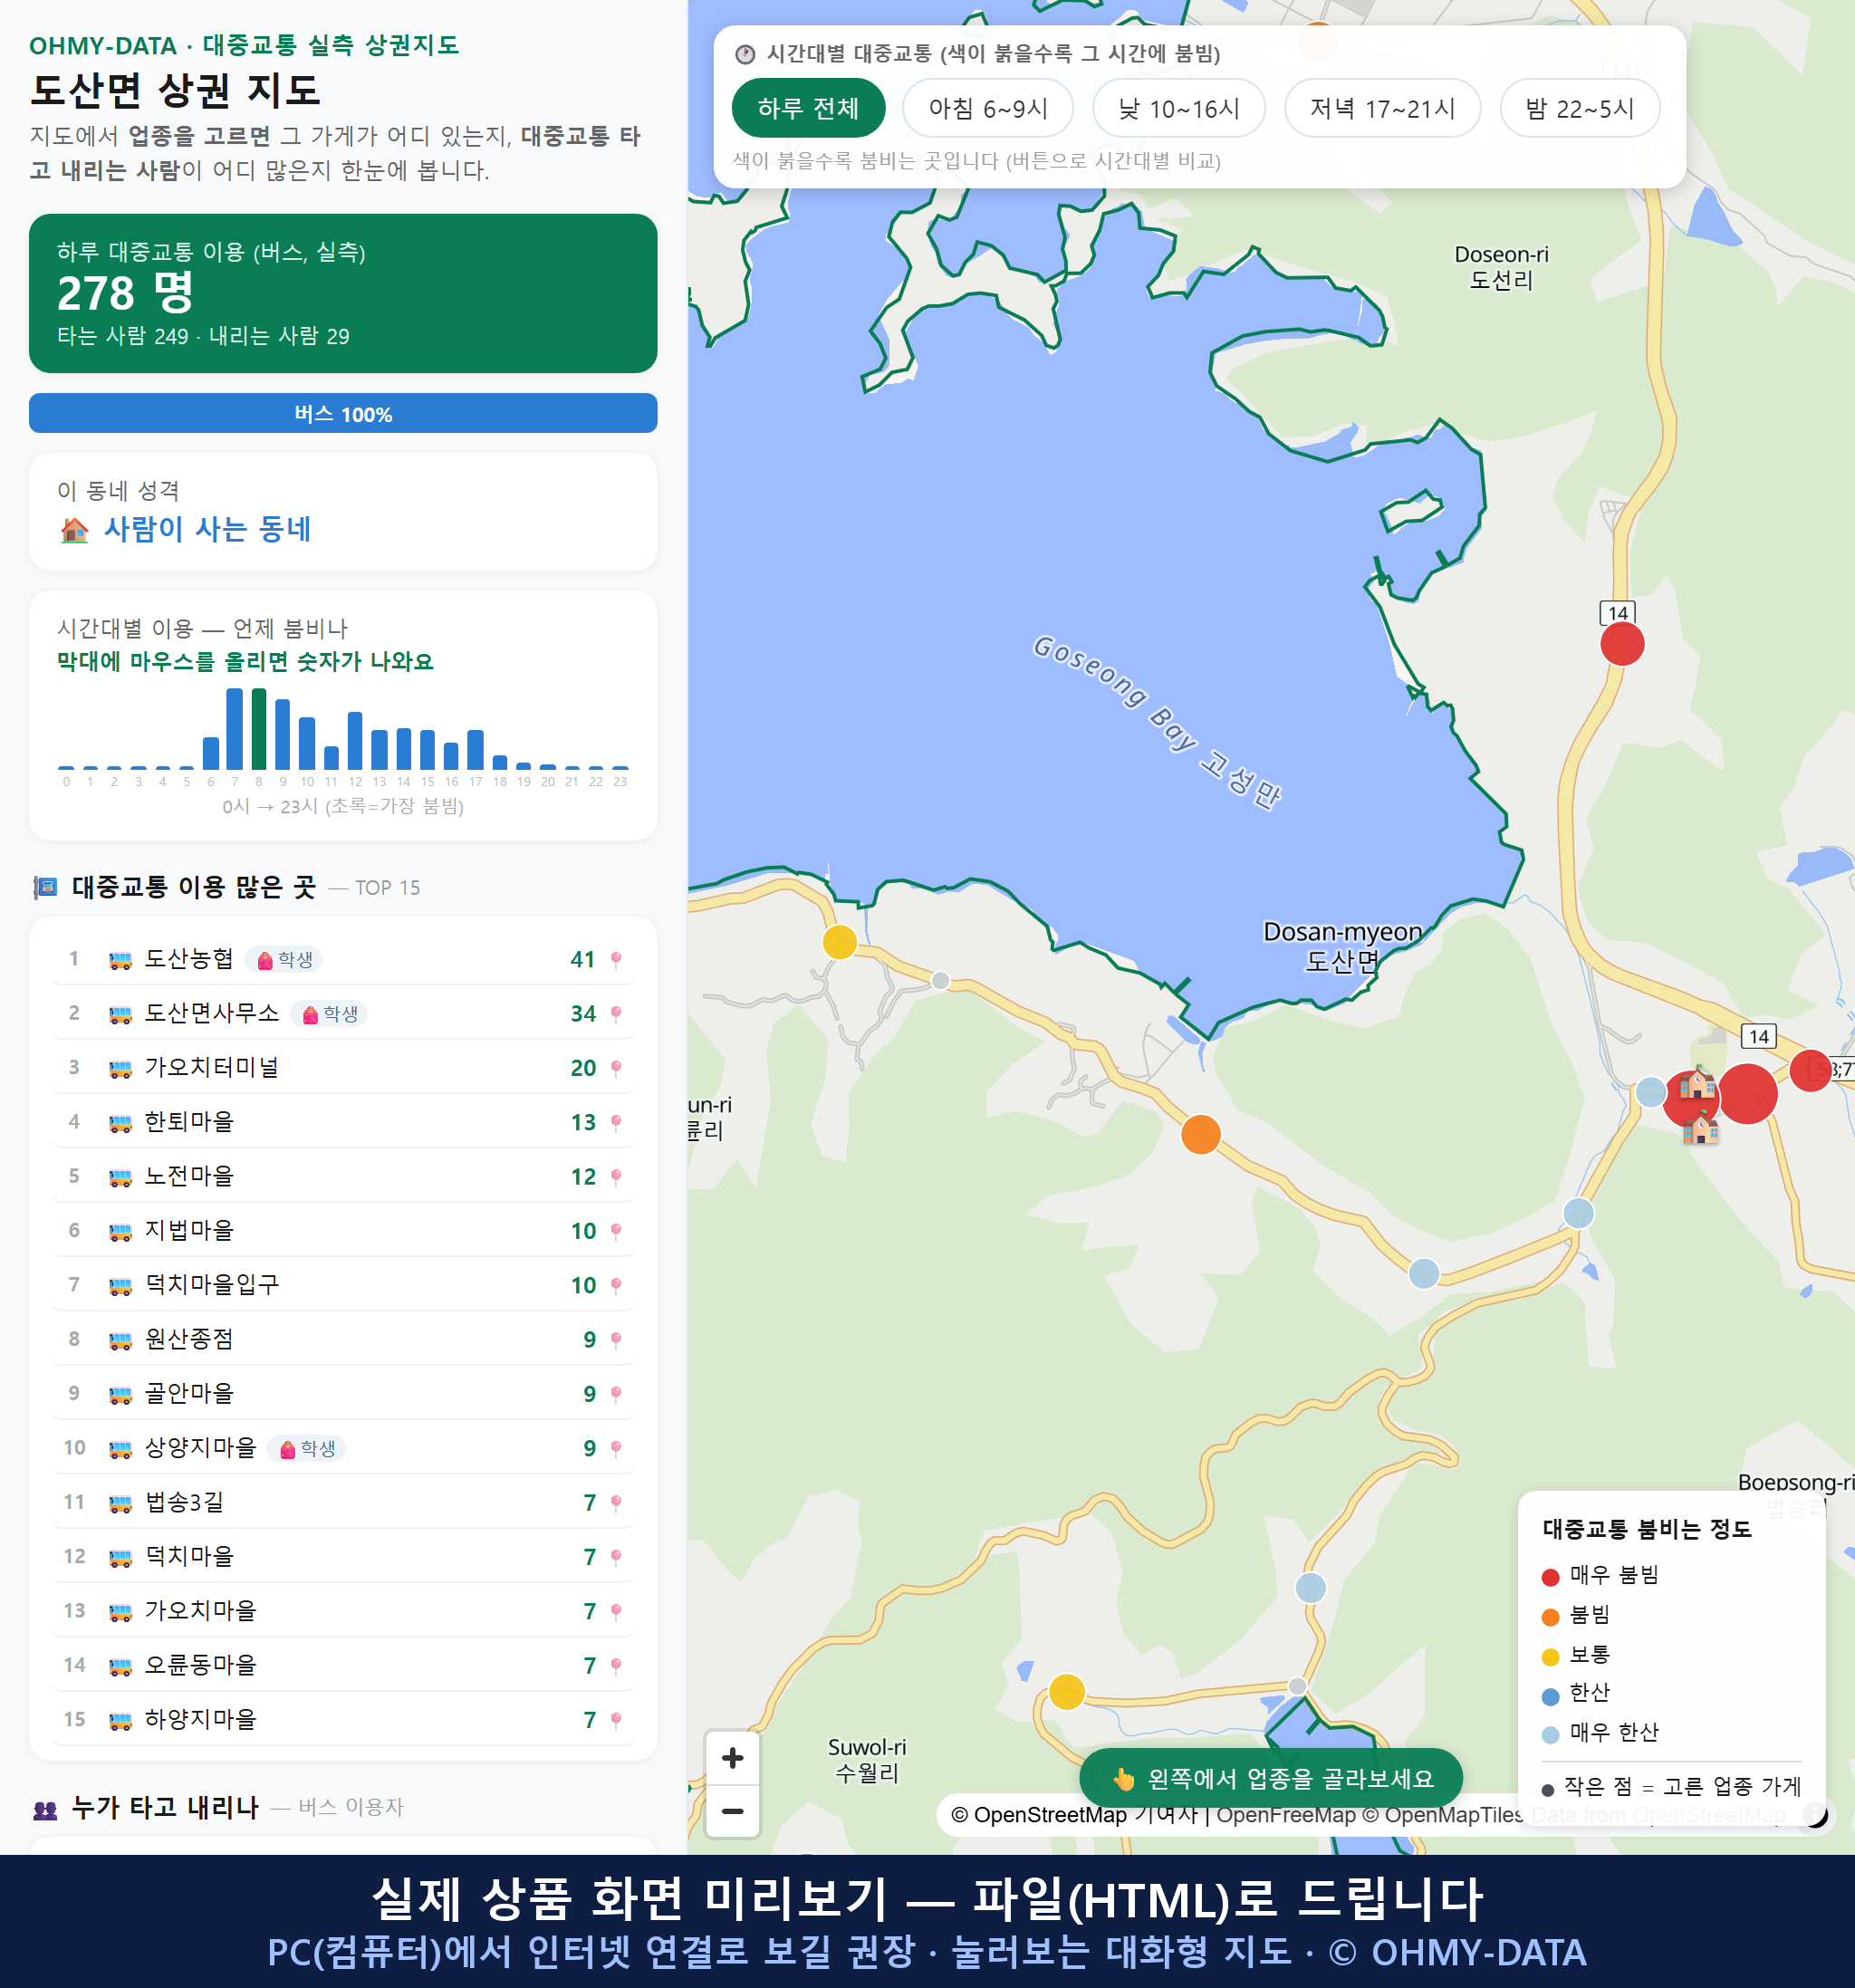Click the yellow marker near Suwol-ri

(x=1066, y=1692)
